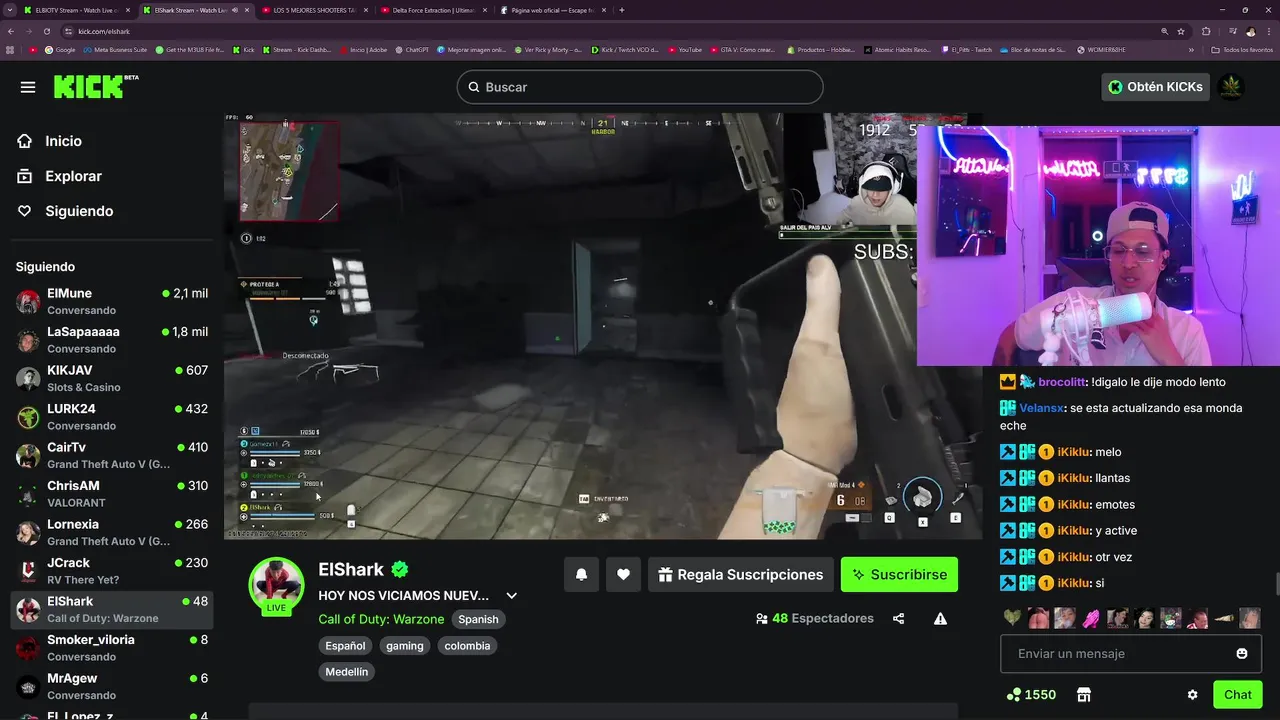The image size is (1280, 720).
Task: Open the emoji picker in chat input
Action: point(1242,654)
